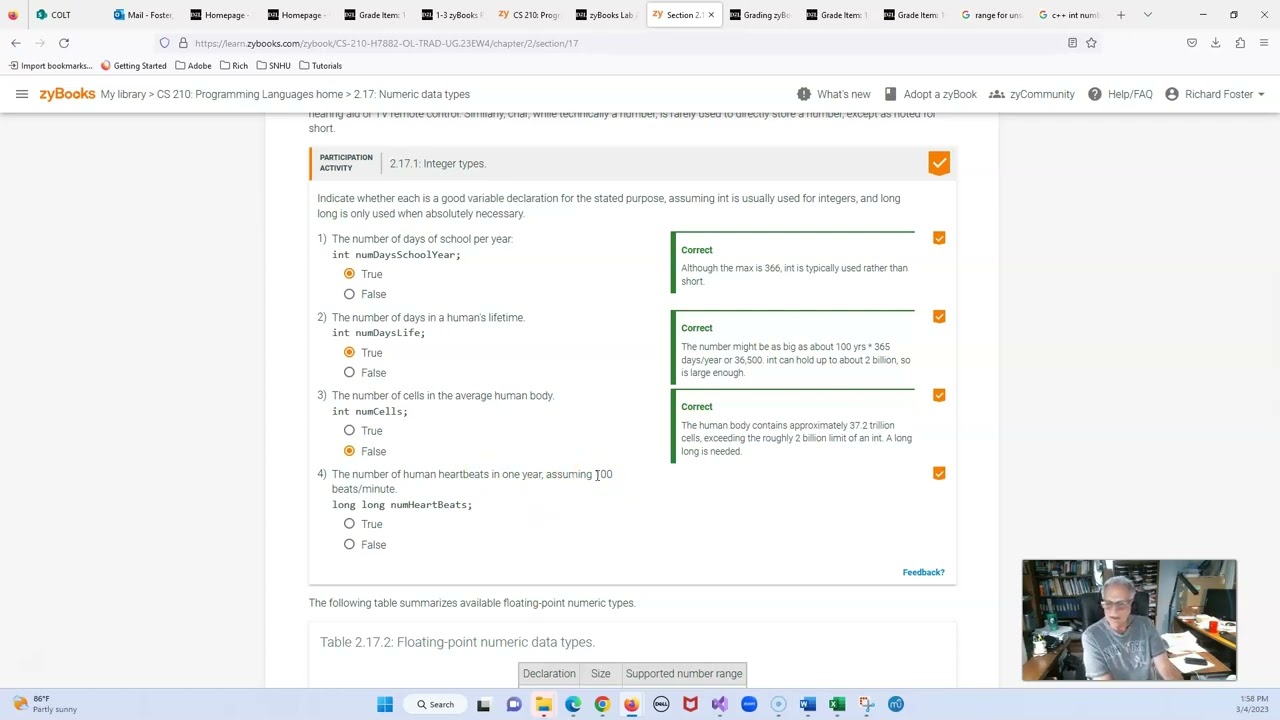Click the Feedback? link

[x=923, y=572]
